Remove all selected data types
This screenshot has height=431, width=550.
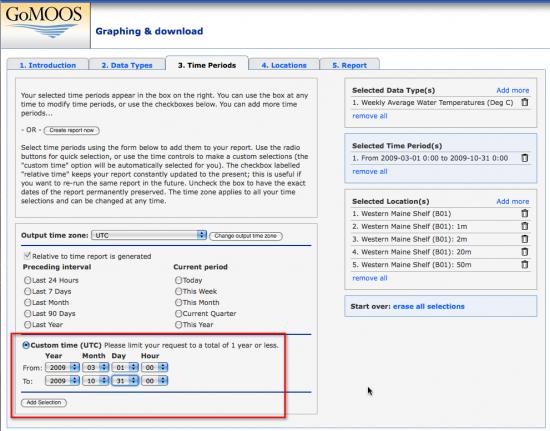pos(370,116)
